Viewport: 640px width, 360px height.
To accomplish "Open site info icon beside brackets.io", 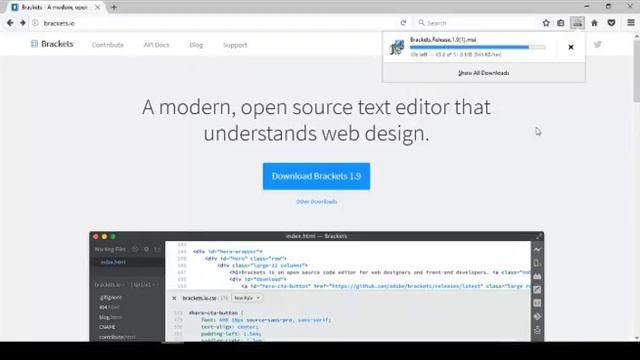I will (x=36, y=23).
